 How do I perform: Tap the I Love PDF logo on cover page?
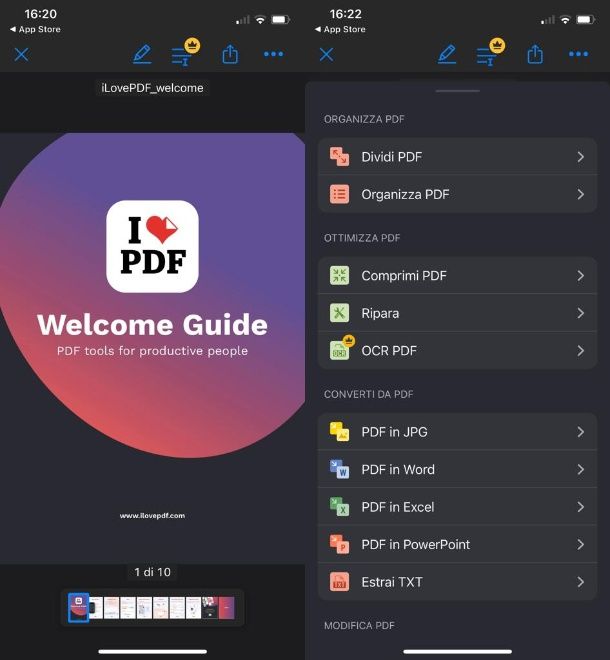tap(152, 246)
